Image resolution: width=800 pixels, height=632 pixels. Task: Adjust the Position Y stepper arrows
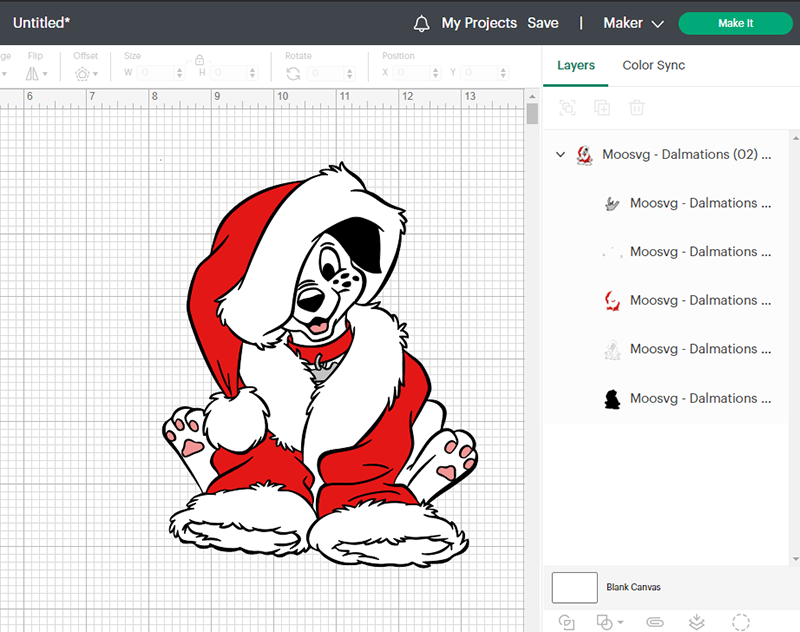pos(504,73)
